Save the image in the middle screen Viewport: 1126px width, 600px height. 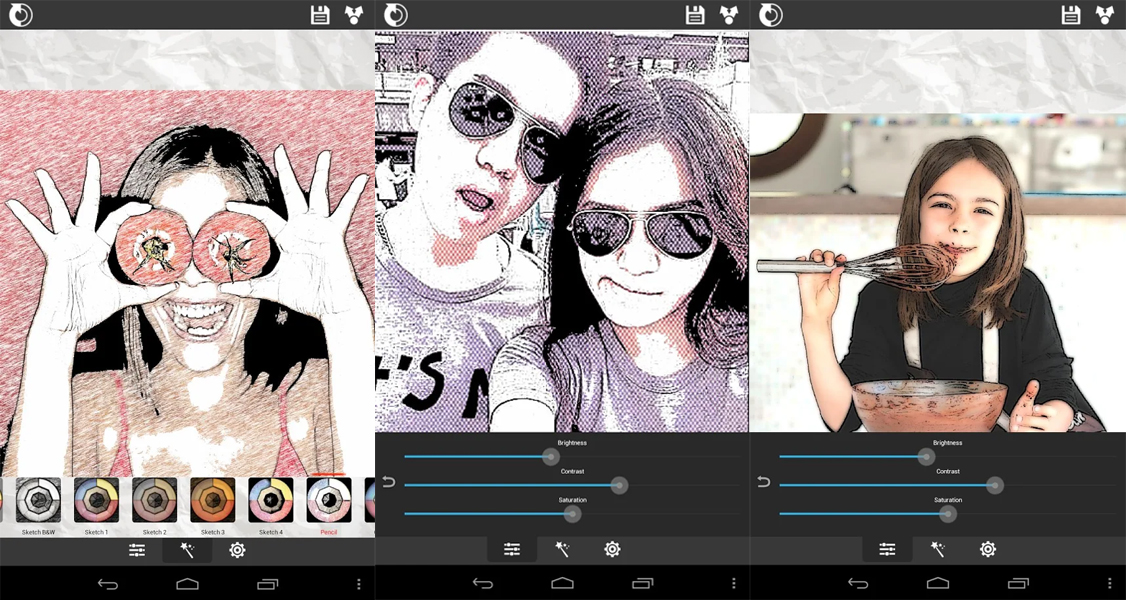[x=695, y=14]
